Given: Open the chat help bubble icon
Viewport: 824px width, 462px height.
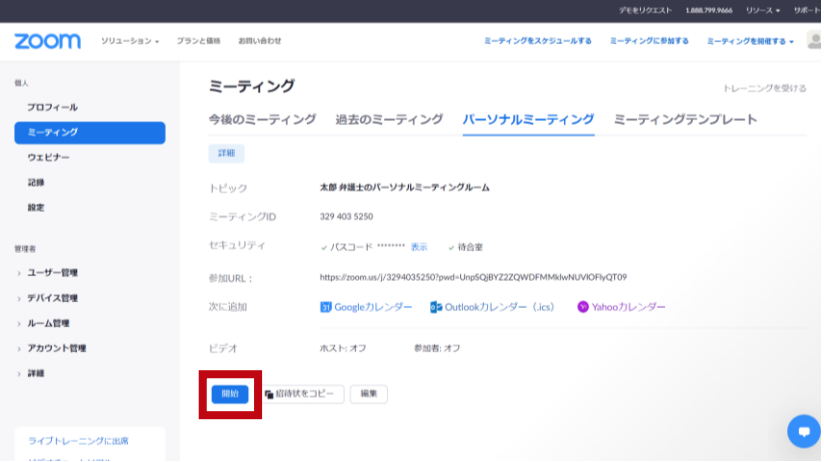Looking at the screenshot, I should tap(803, 431).
